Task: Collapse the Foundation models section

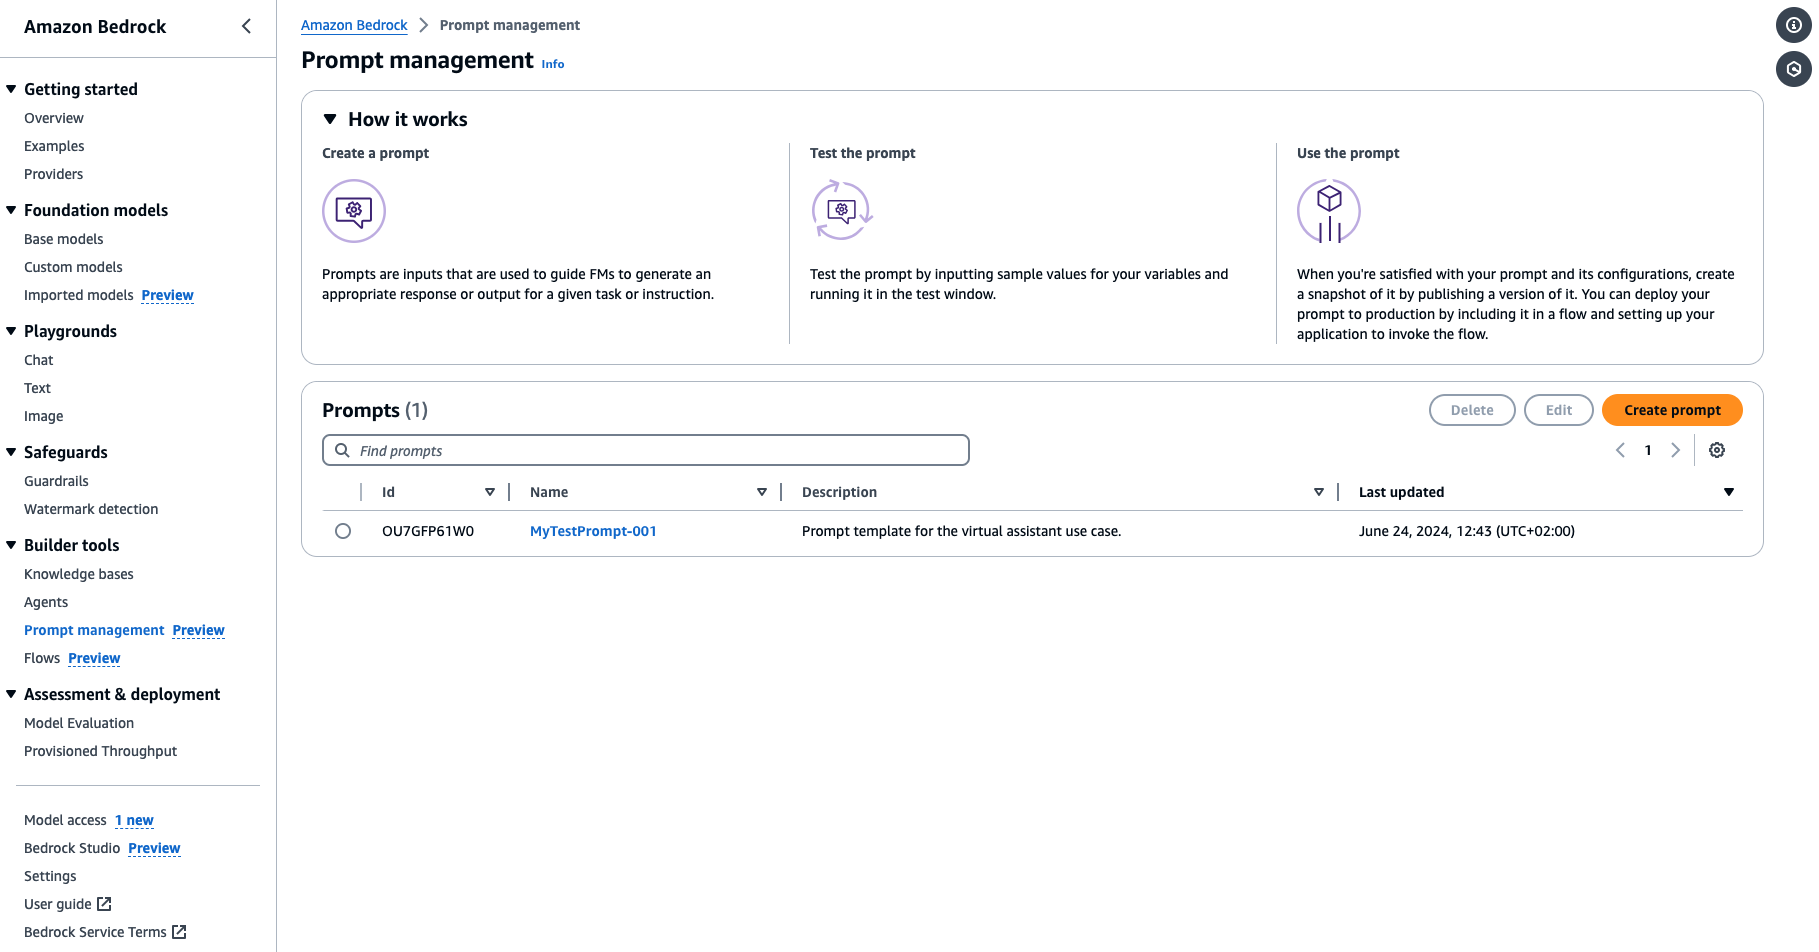Action: tap(11, 210)
